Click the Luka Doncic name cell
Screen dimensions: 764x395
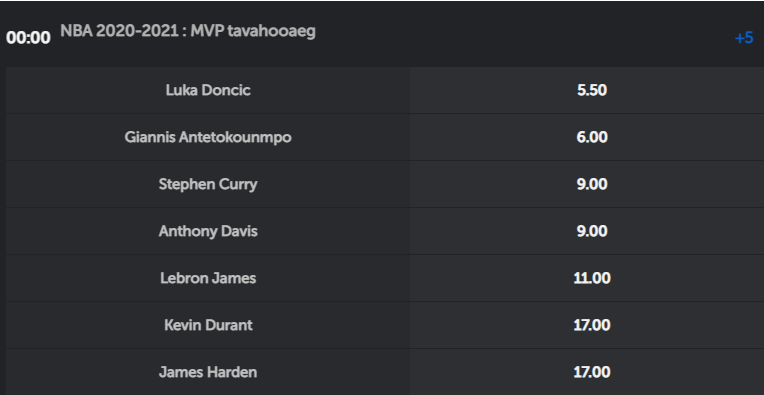pyautogui.click(x=208, y=90)
